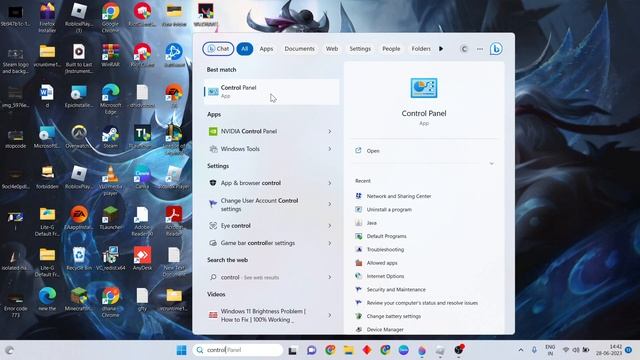Viewport: 640px width, 360px height.
Task: Click the taskbar search input field
Action: (x=238, y=350)
